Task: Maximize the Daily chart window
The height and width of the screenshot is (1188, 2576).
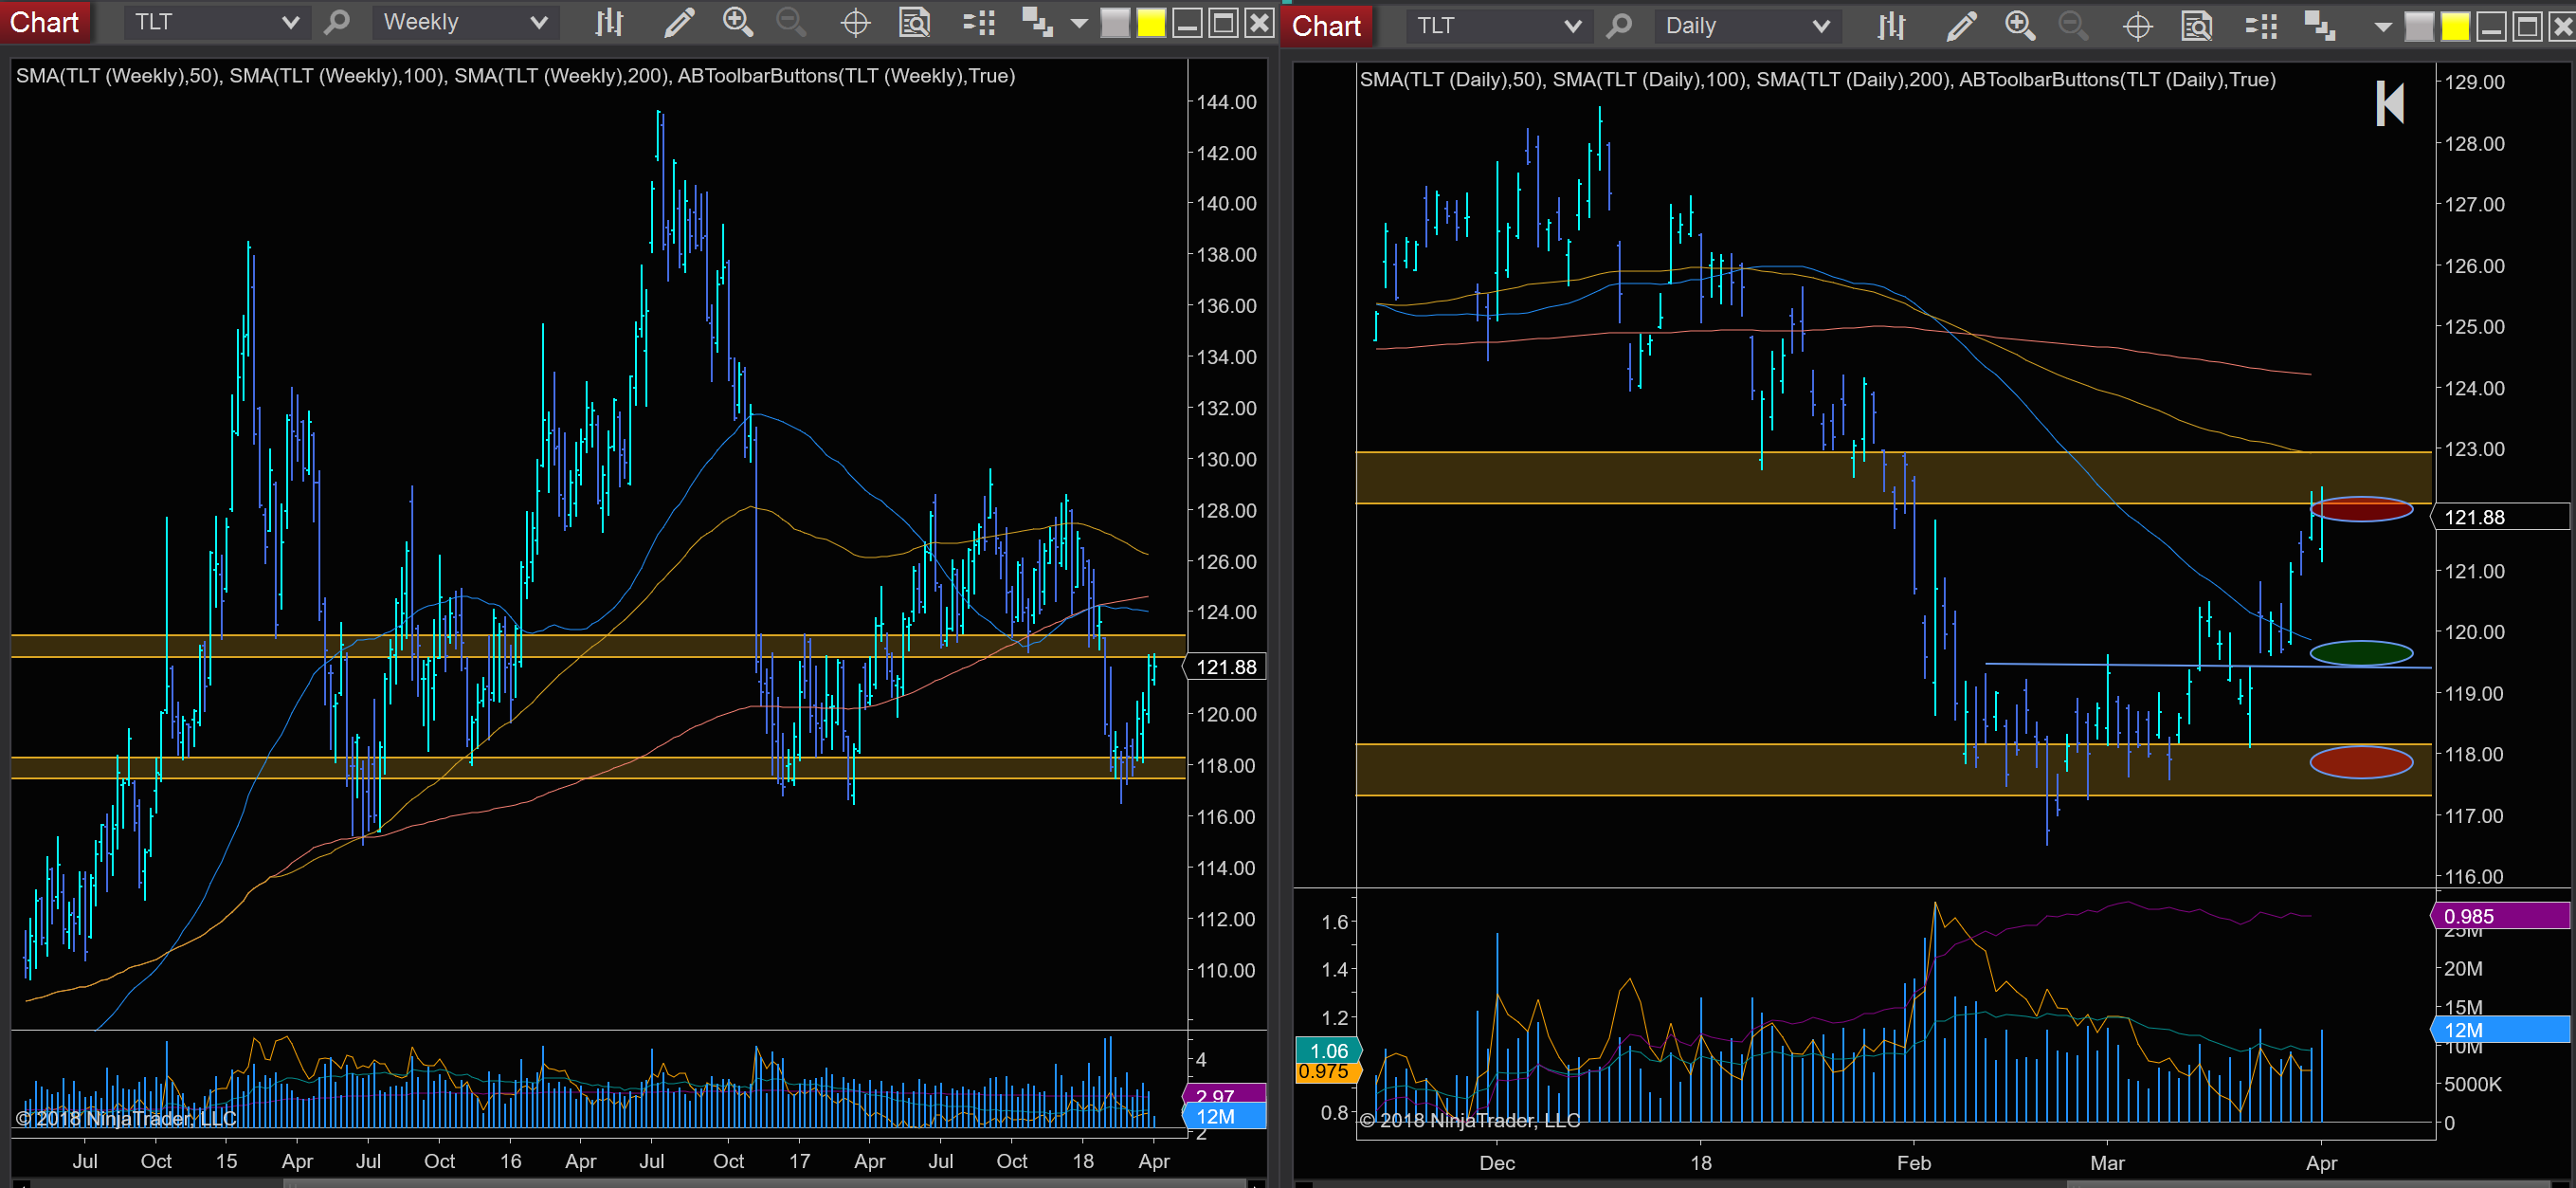Action: pyautogui.click(x=2527, y=26)
